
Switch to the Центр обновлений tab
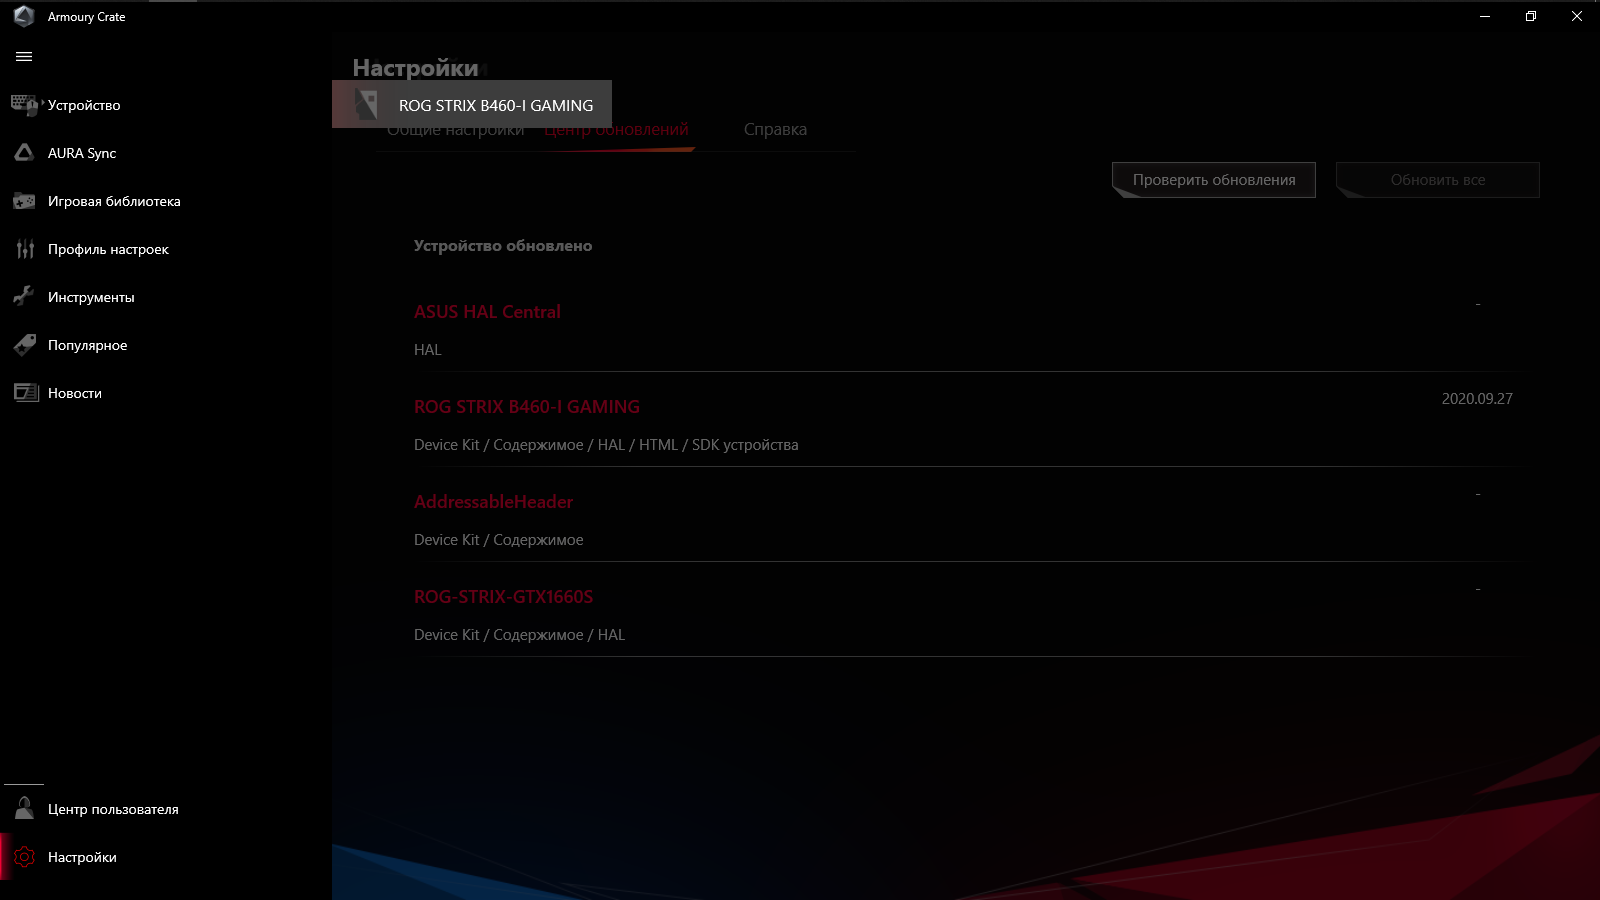tap(616, 130)
